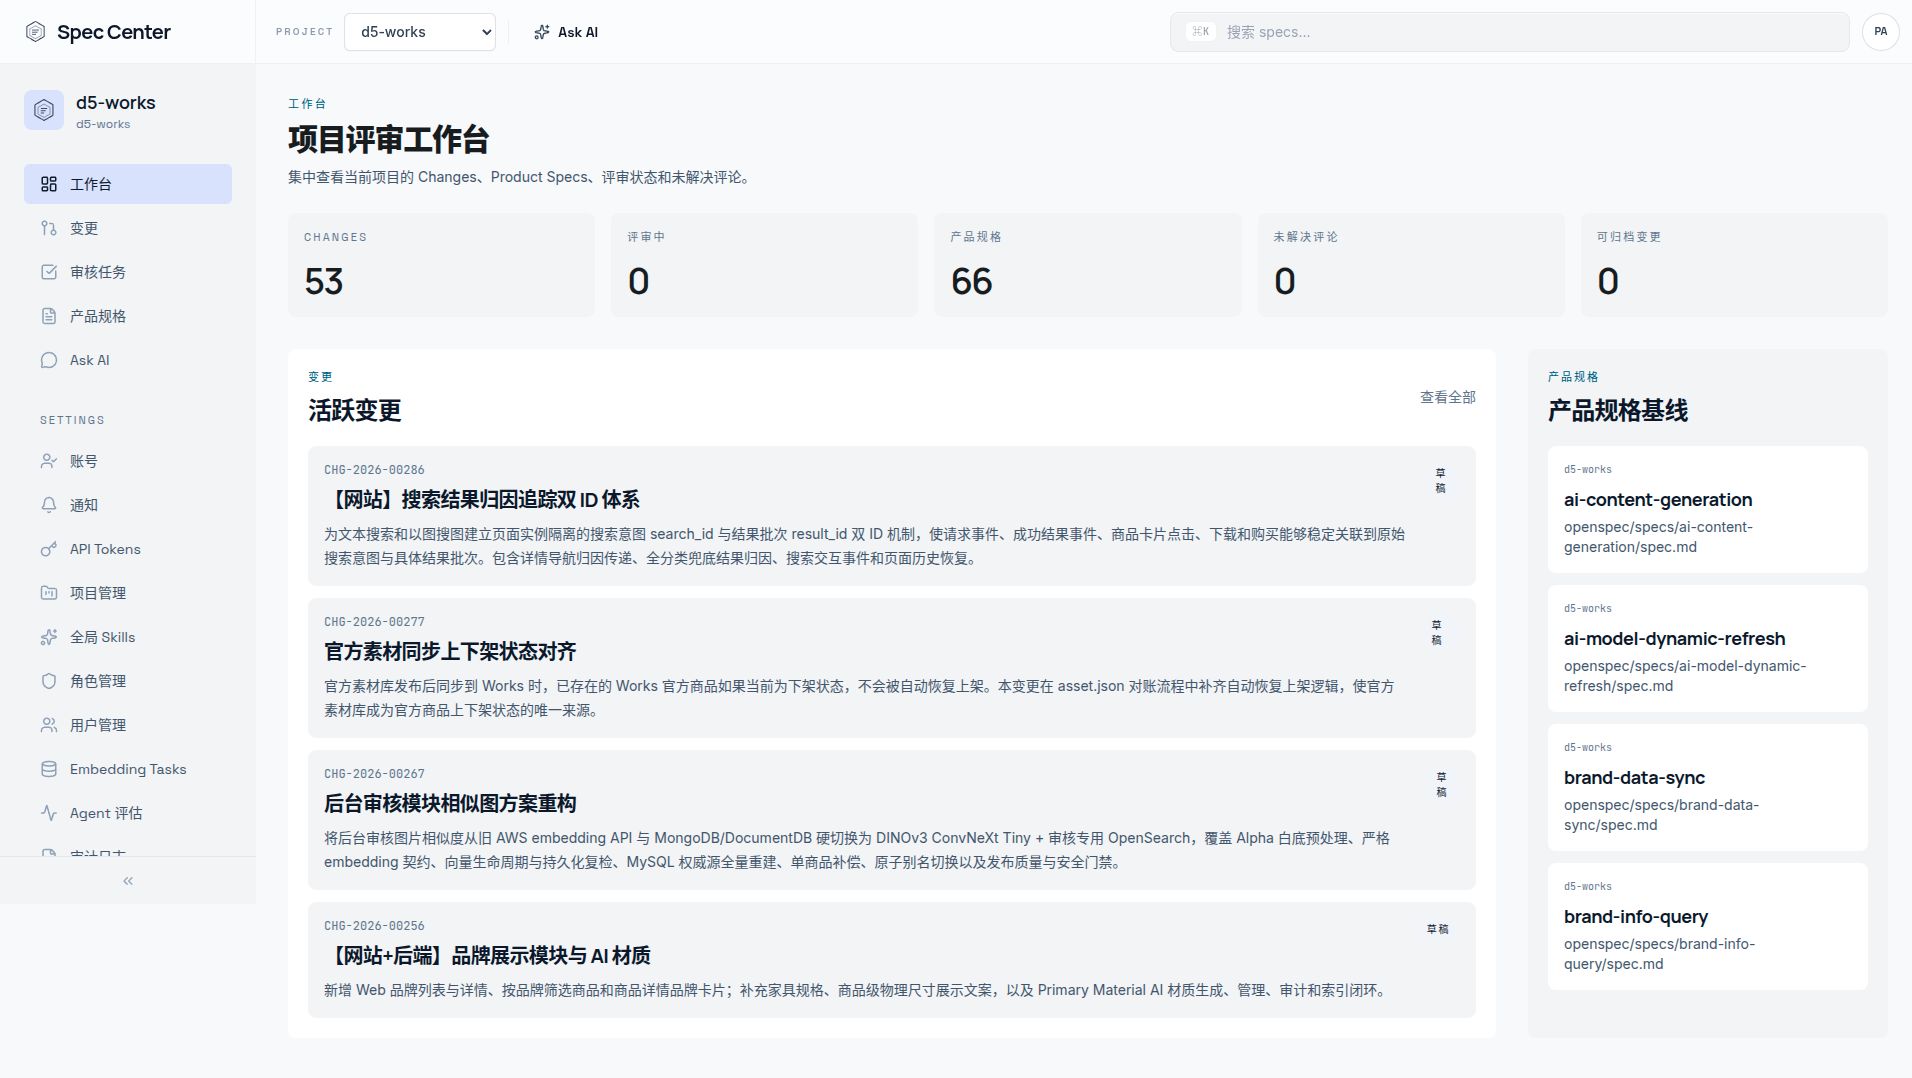The image size is (1912, 1078).
Task: Click the ID text CHG-2026-00267
Action: [374, 774]
